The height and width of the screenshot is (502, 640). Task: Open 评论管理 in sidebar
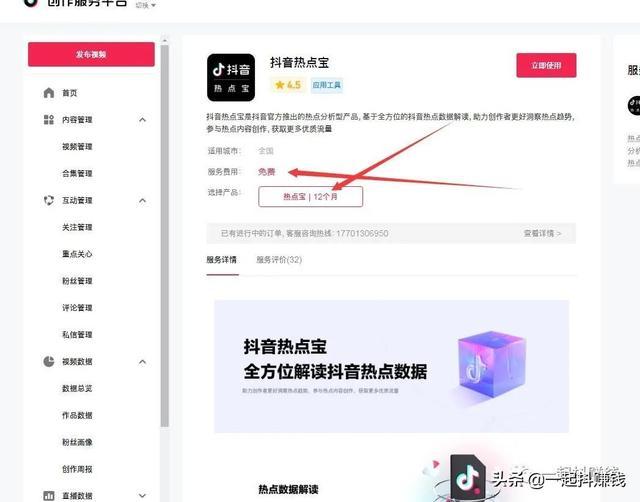(77, 308)
